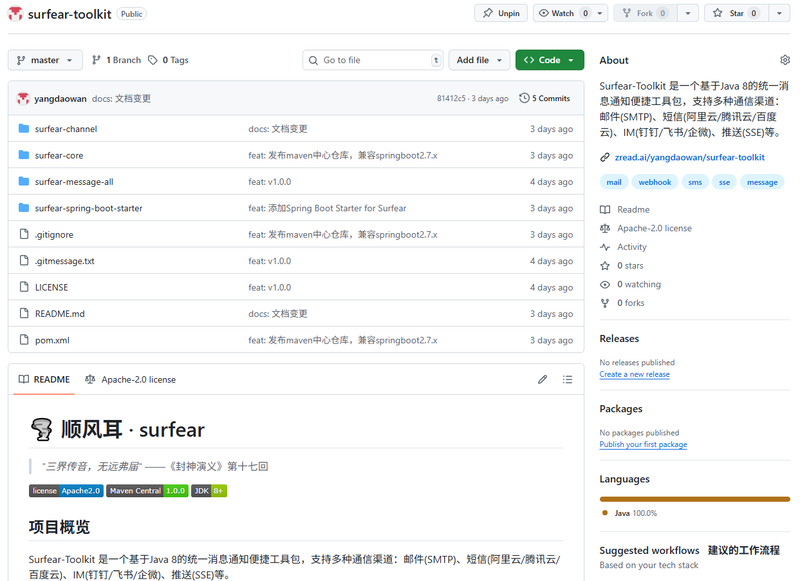Click the surfear-spring-boot-starter folder icon
800x581 pixels.
tap(23, 208)
